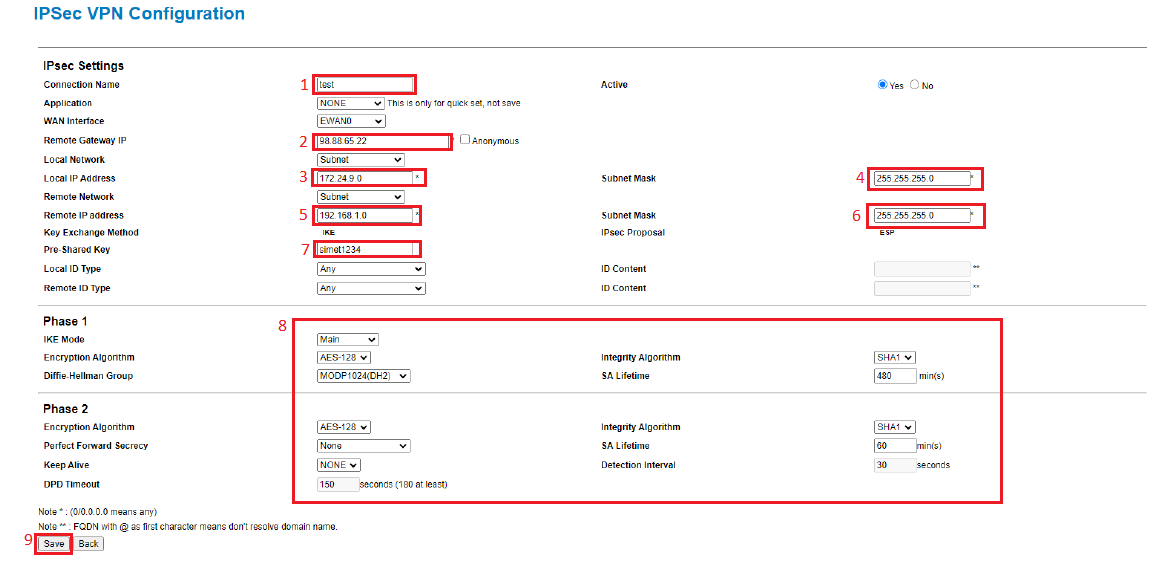
Task: Open the IKE Mode dropdown
Action: tap(347, 340)
